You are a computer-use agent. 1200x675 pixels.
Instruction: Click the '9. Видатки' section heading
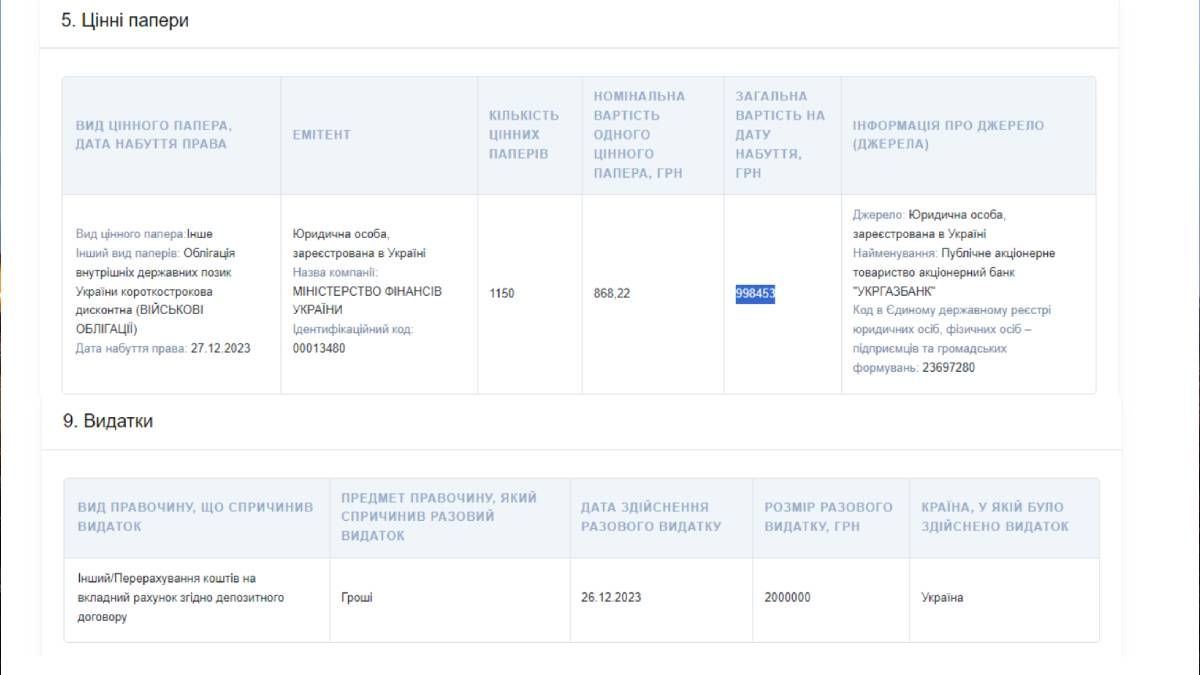point(108,421)
